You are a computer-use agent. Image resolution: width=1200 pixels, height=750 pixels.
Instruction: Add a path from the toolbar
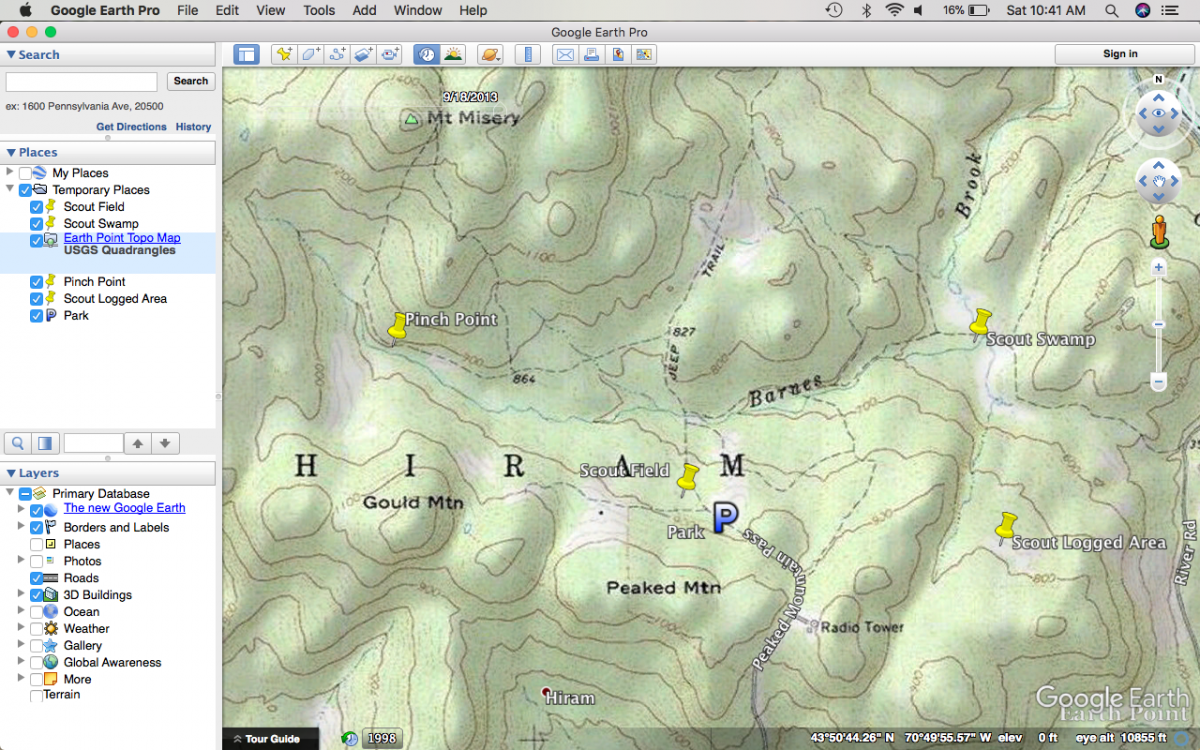pos(337,54)
